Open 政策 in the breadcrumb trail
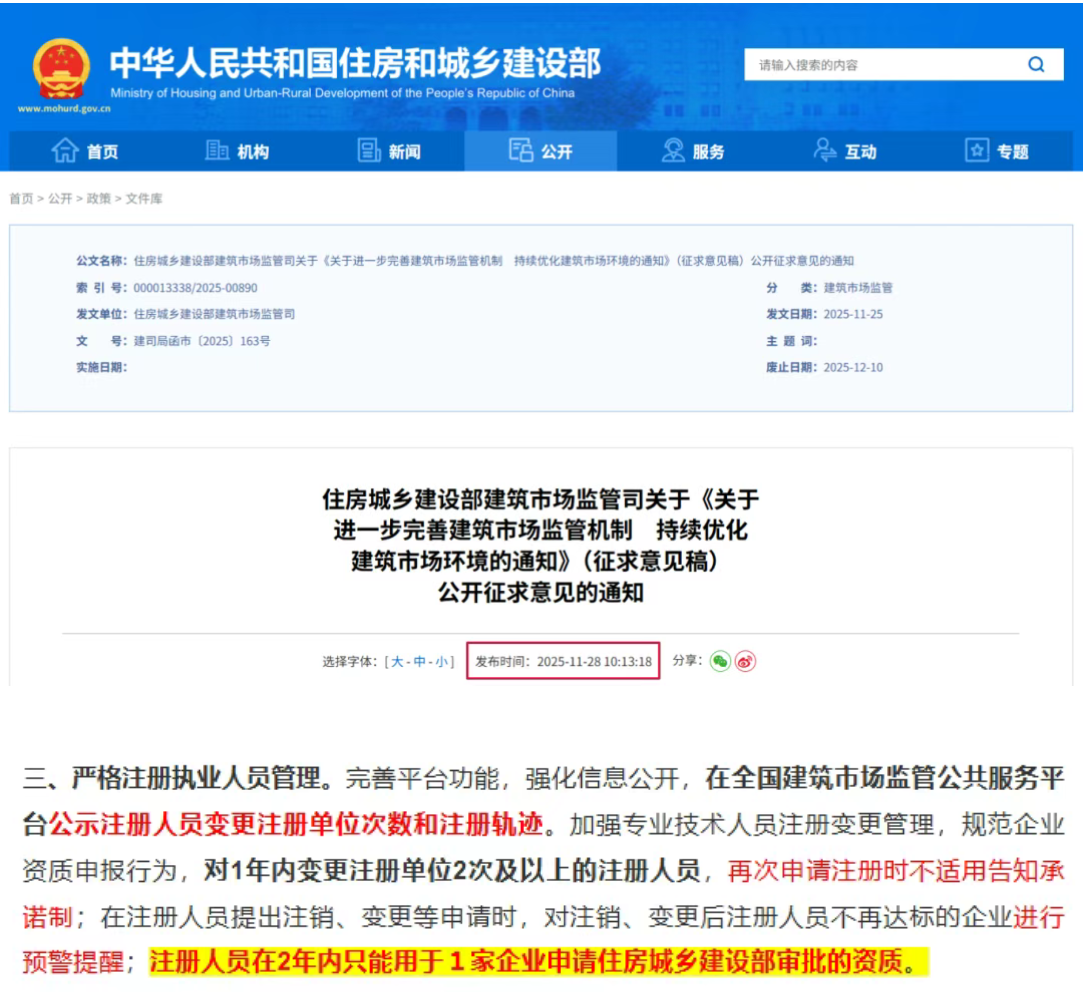This screenshot has height=992, width=1092. (98, 199)
